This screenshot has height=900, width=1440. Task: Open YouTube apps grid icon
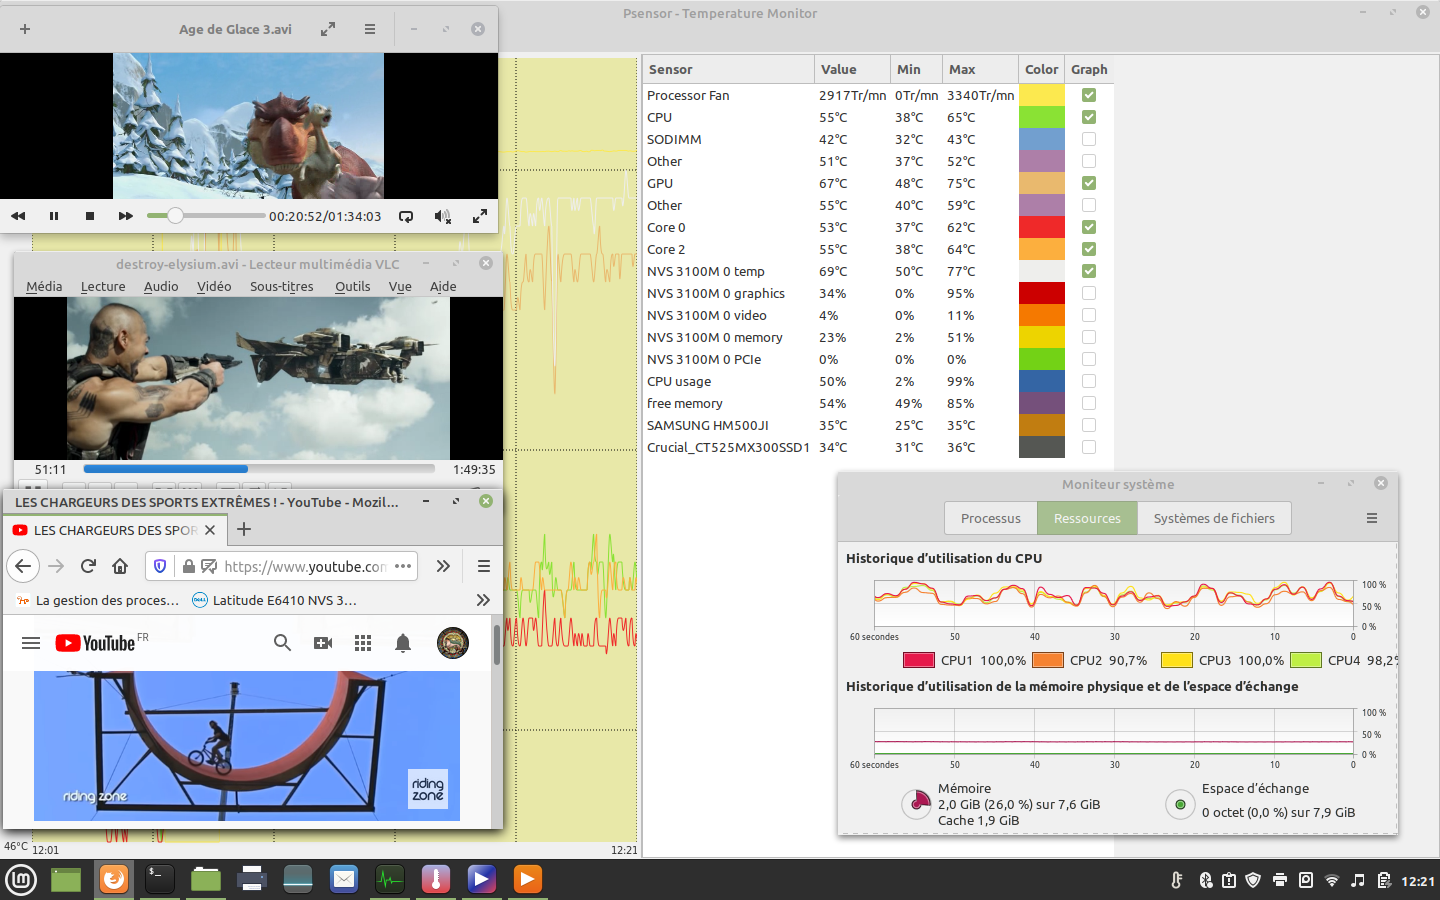[363, 643]
